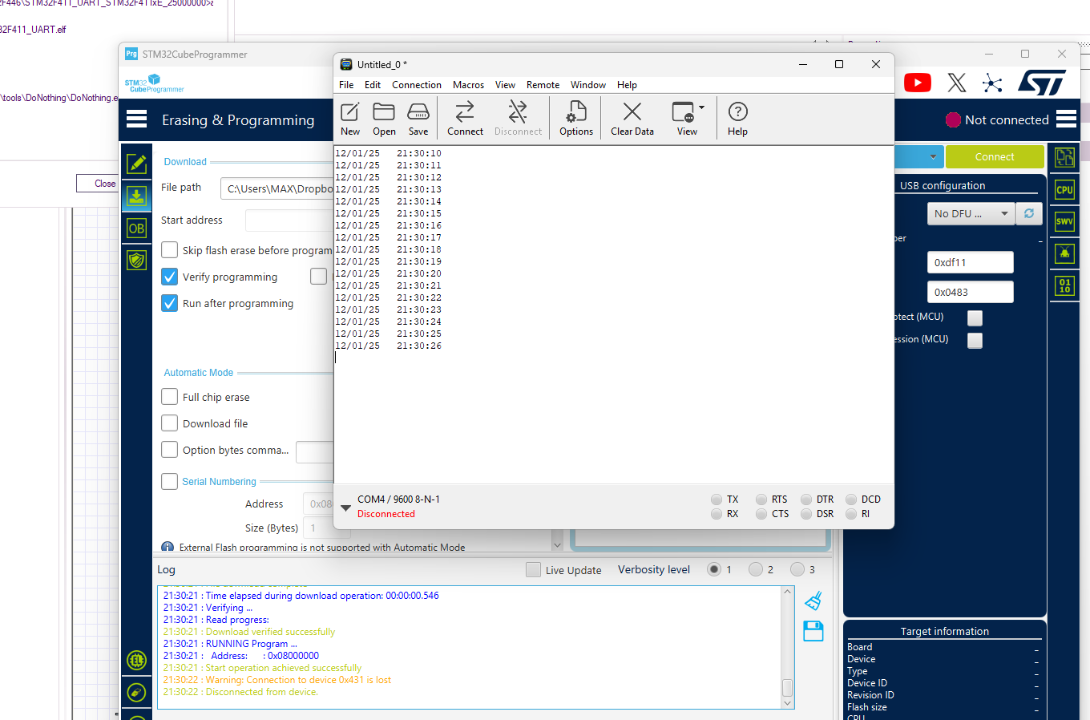The width and height of the screenshot is (1090, 720).
Task: Toggle Skip flash erase before programming
Action: 169,249
